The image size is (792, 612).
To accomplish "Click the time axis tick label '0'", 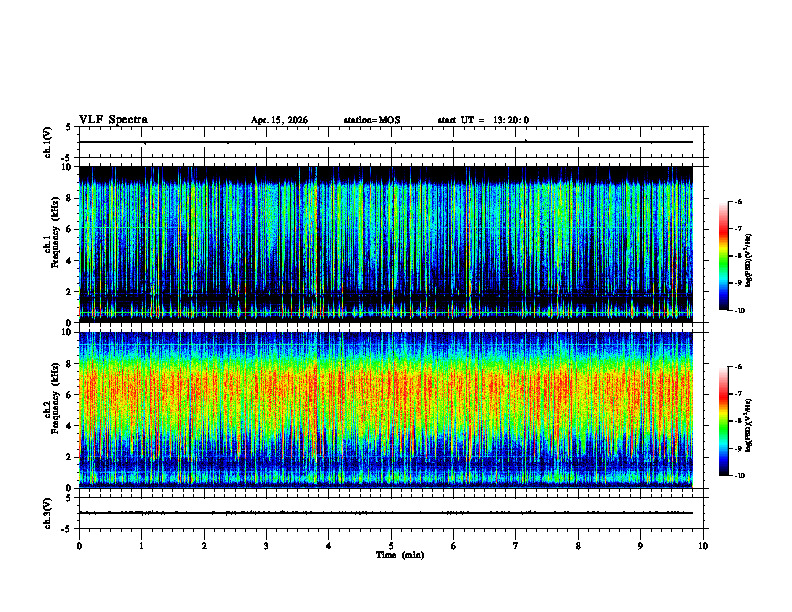I will (79, 546).
